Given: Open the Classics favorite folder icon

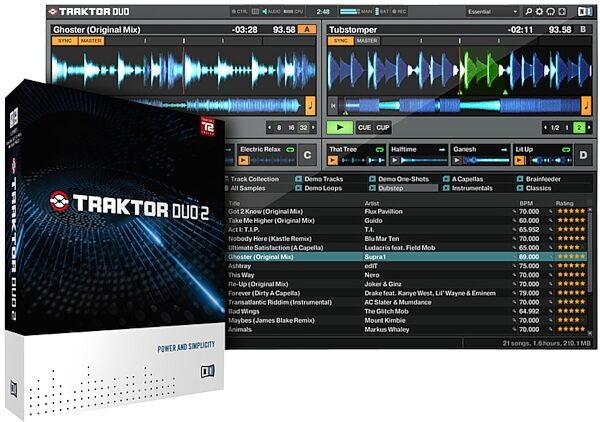Looking at the screenshot, I should [x=520, y=188].
